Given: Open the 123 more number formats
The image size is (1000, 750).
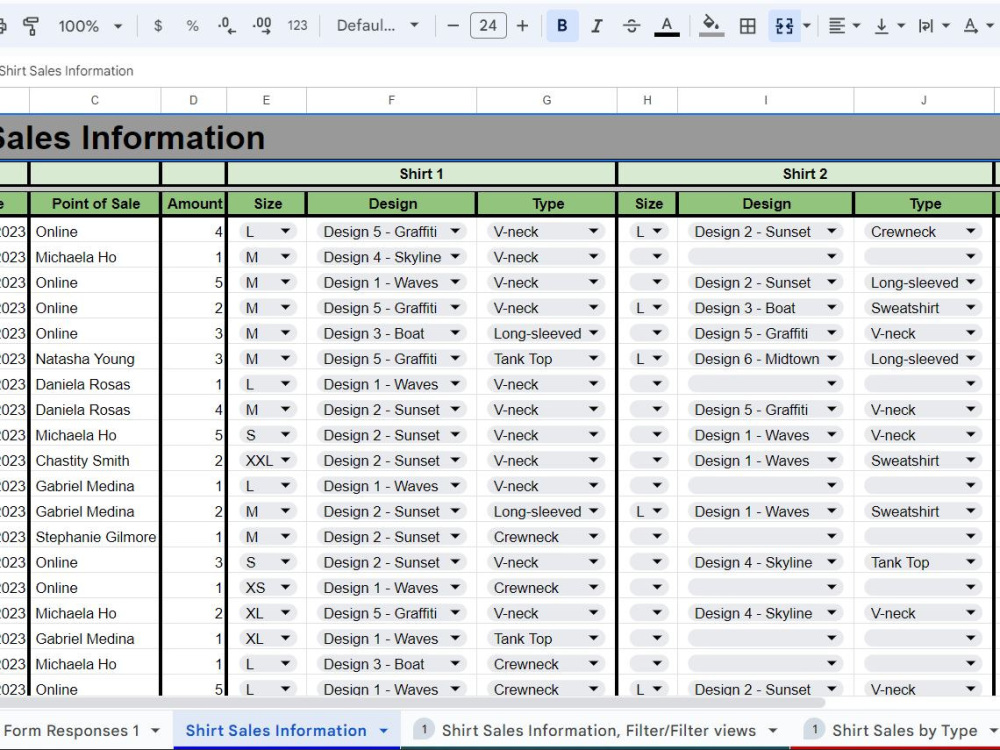Looking at the screenshot, I should pyautogui.click(x=297, y=26).
